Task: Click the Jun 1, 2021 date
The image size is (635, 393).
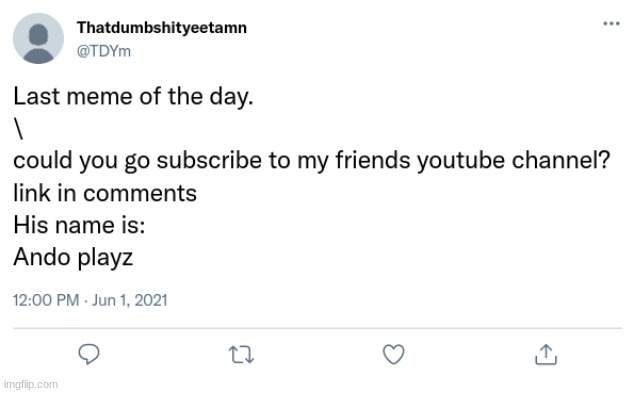Action: (x=130, y=300)
